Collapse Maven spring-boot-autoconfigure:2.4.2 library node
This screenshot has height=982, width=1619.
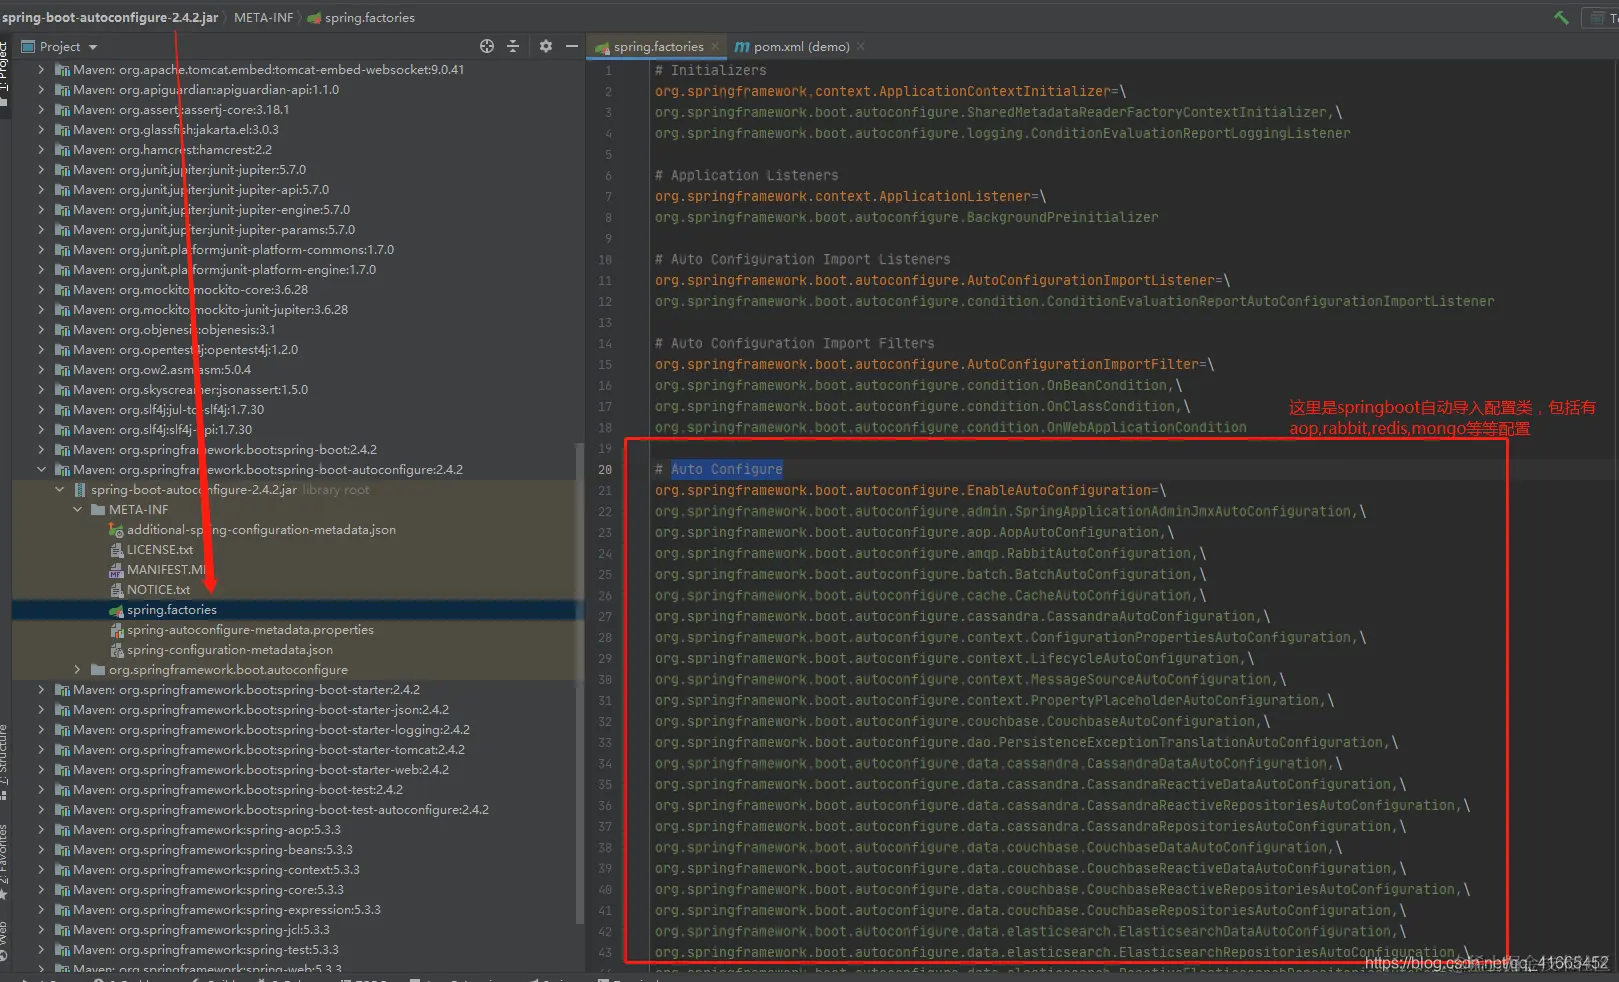coord(41,470)
